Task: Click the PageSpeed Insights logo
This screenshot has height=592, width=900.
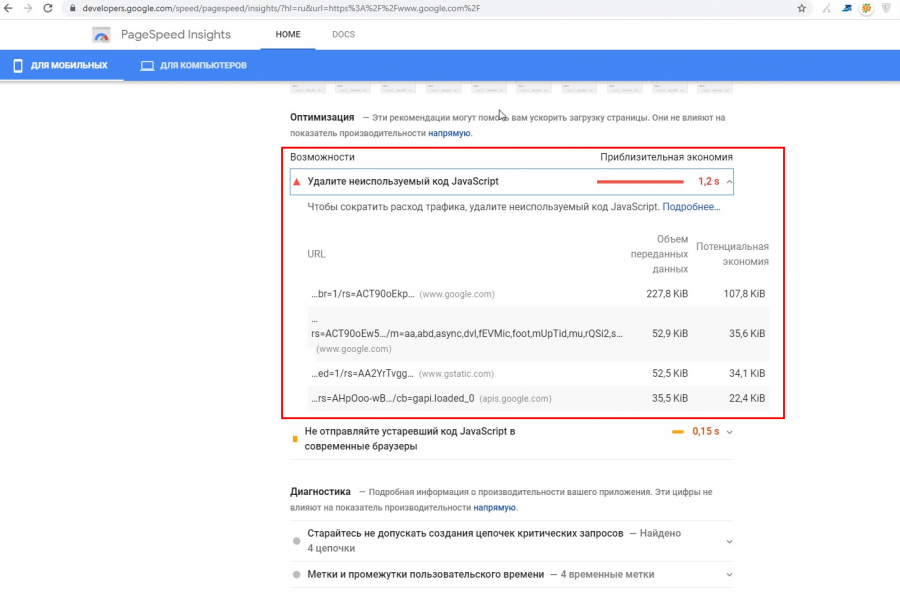Action: pyautogui.click(x=101, y=35)
